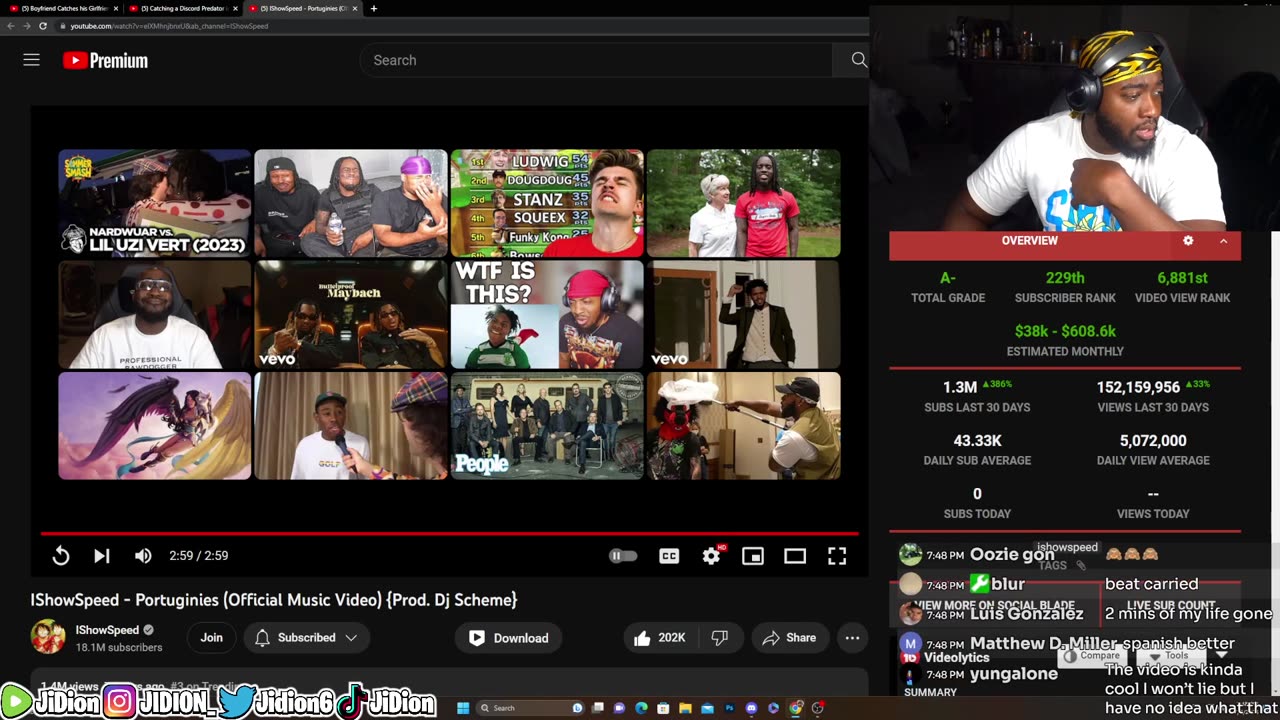Enable theater mode view

795,556
